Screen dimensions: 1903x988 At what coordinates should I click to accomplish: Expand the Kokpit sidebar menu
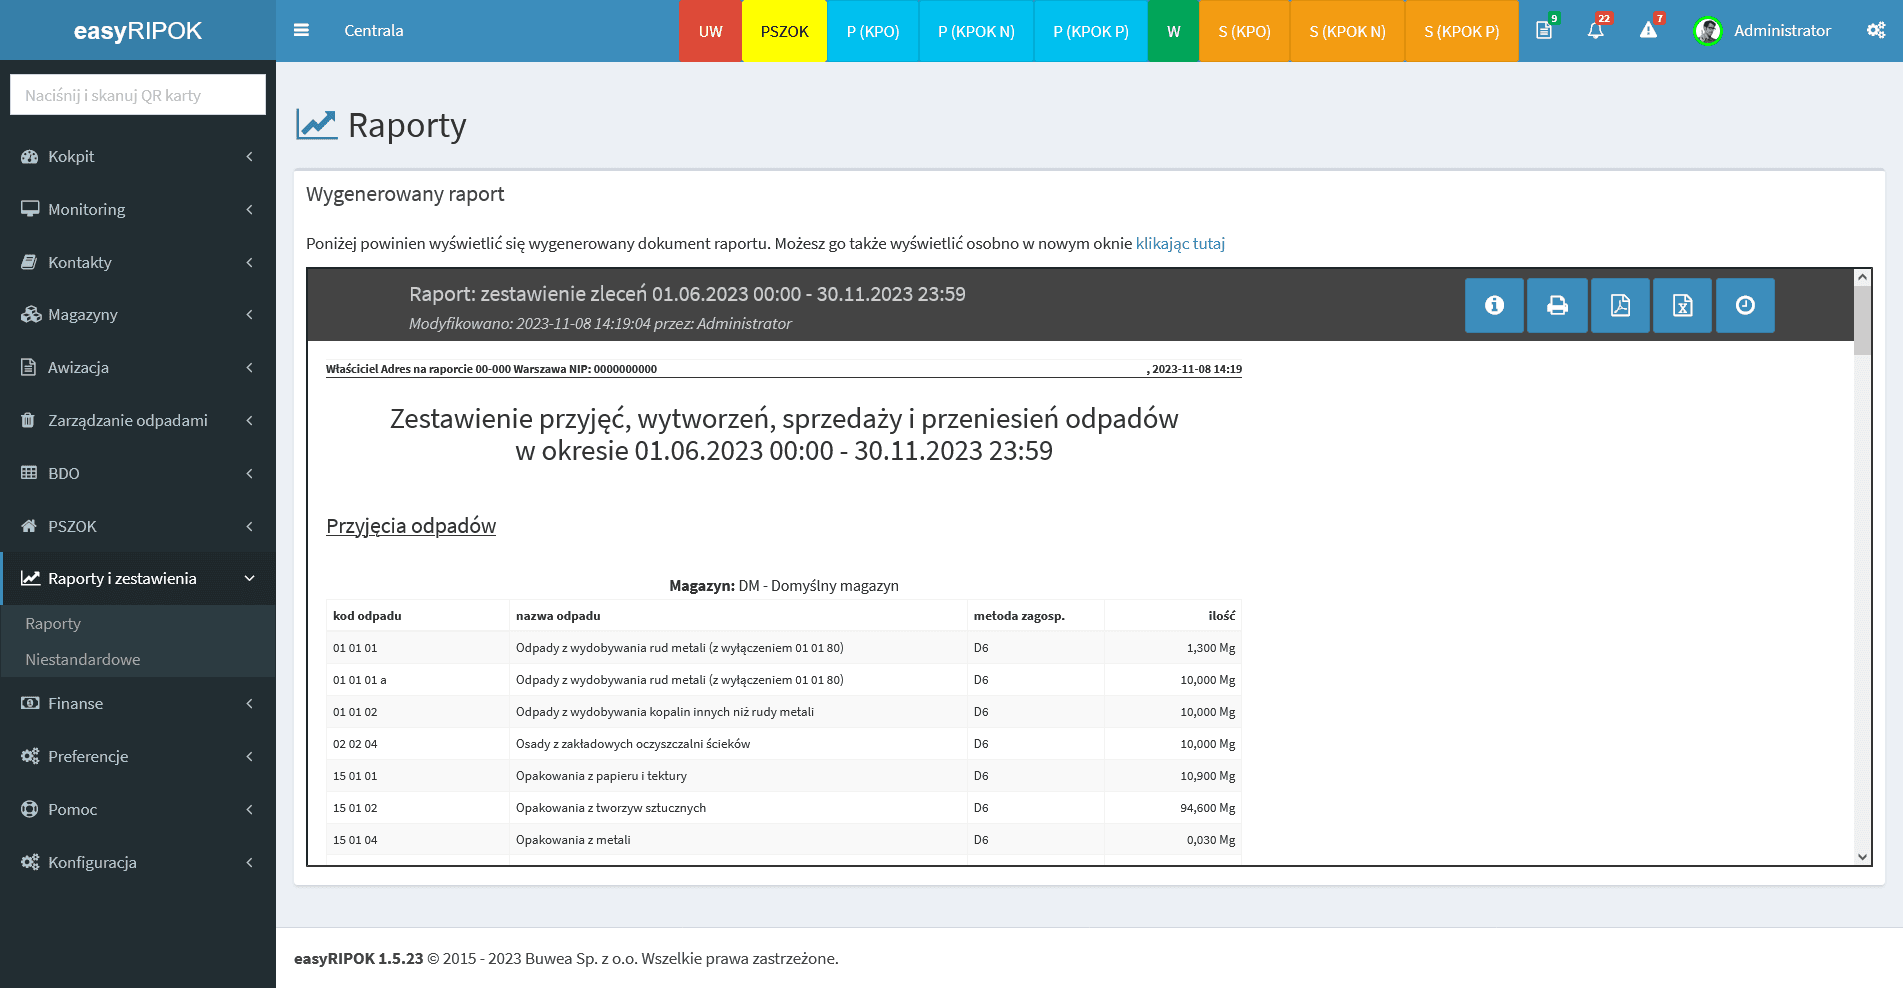(x=137, y=157)
